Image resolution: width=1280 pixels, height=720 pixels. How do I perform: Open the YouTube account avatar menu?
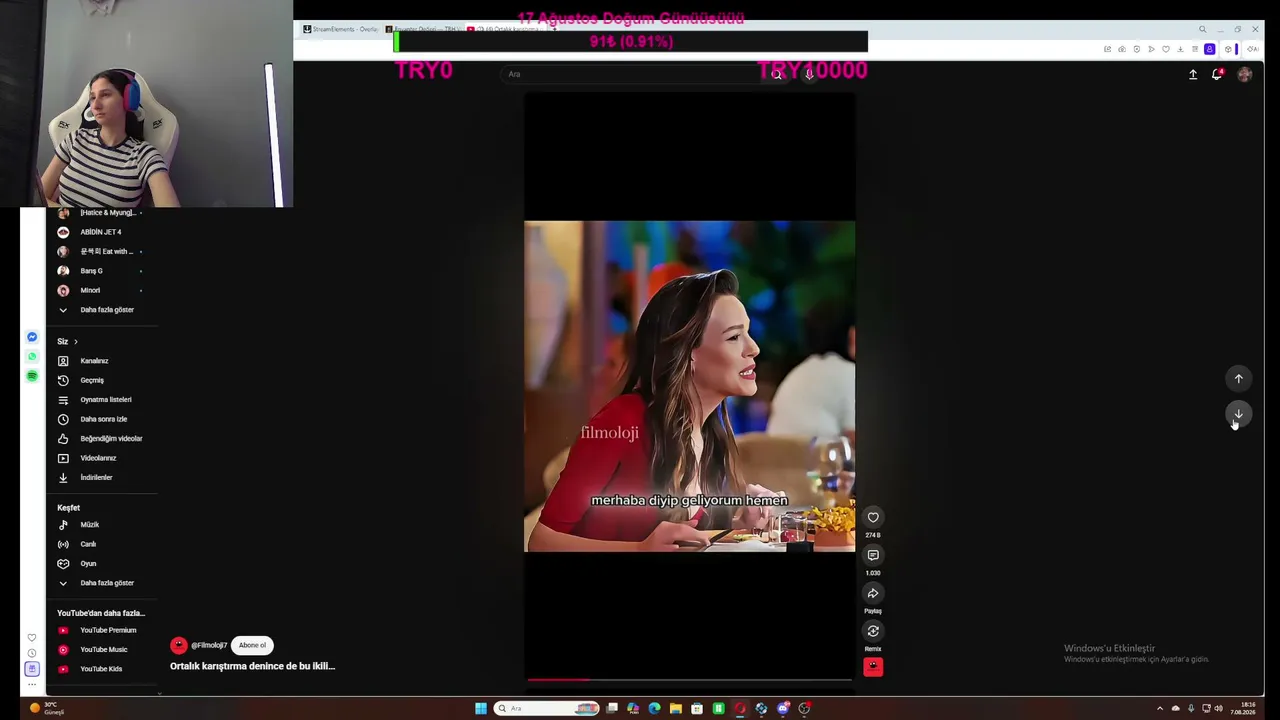pyautogui.click(x=1244, y=74)
